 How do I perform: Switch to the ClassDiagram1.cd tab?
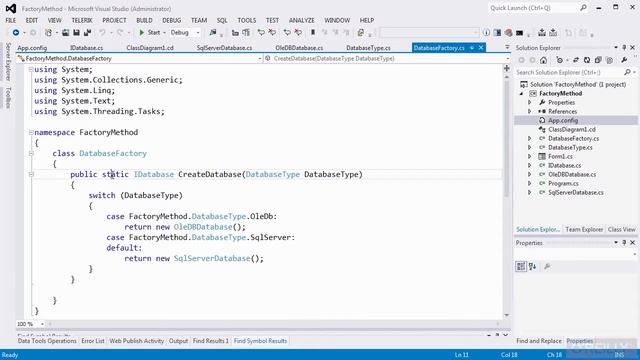(x=150, y=48)
